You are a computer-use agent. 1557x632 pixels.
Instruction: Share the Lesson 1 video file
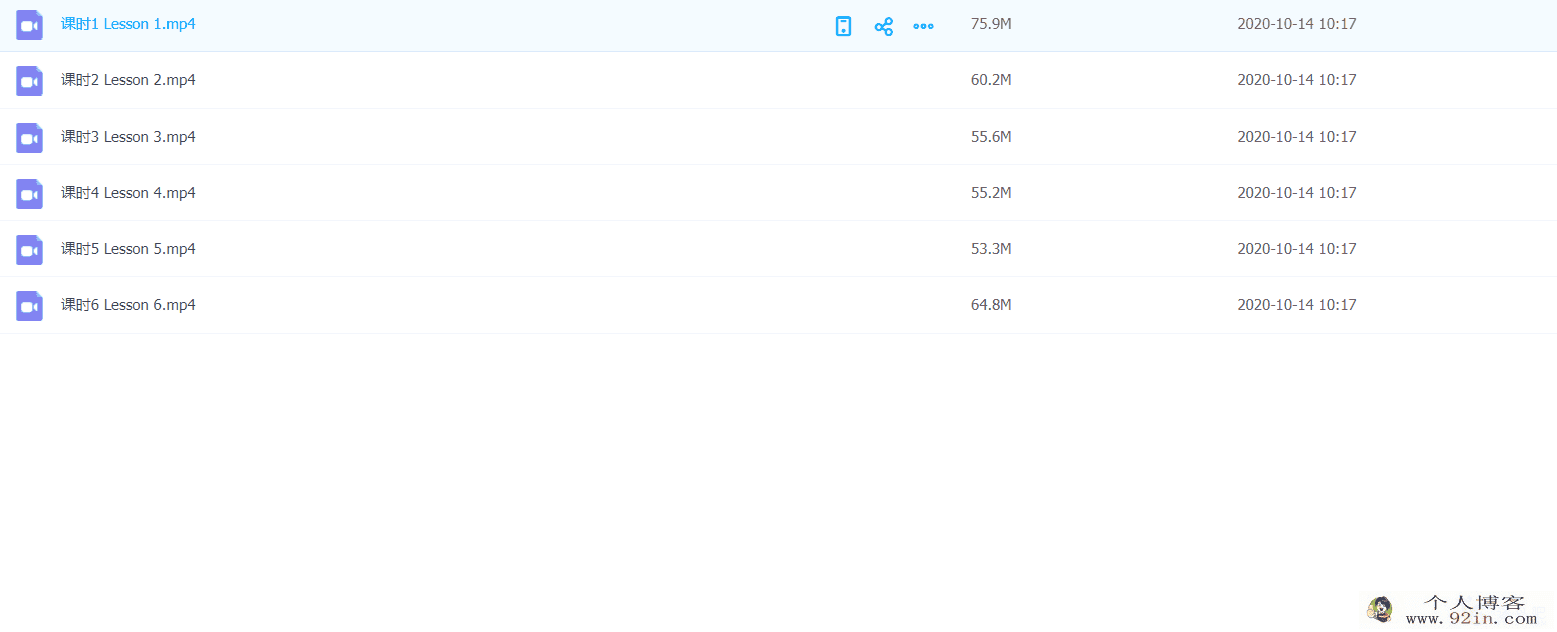(884, 26)
